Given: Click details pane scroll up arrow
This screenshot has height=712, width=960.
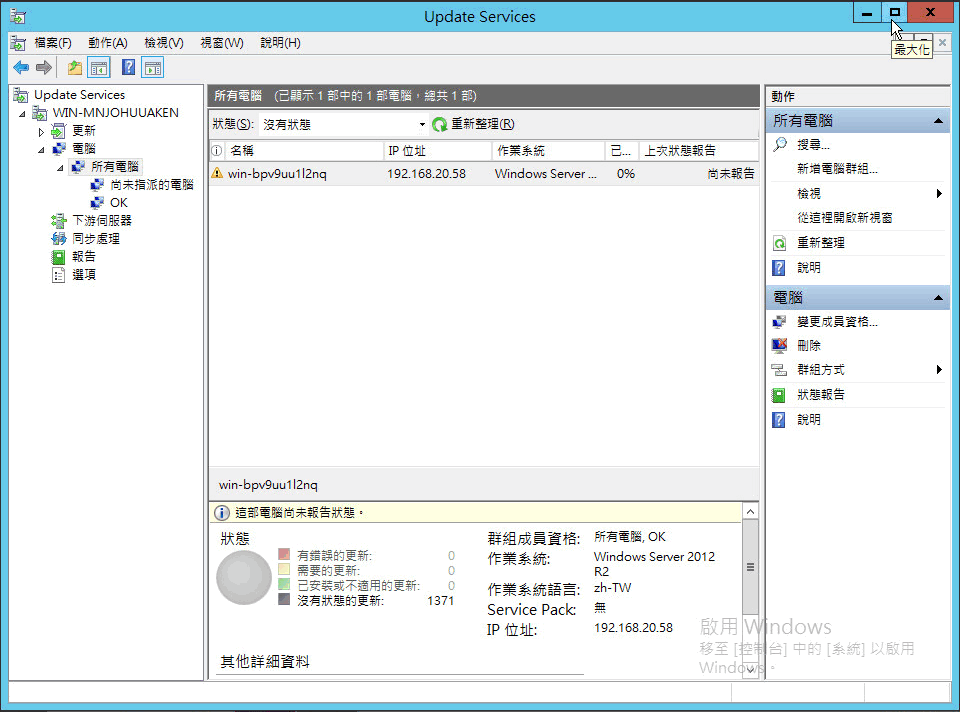Looking at the screenshot, I should coord(751,511).
